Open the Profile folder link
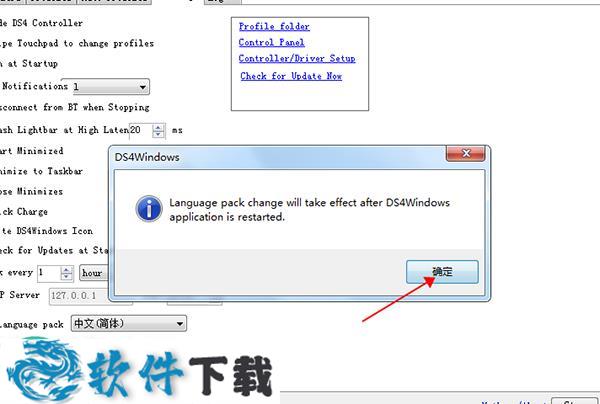The height and width of the screenshot is (404, 600). tap(274, 26)
